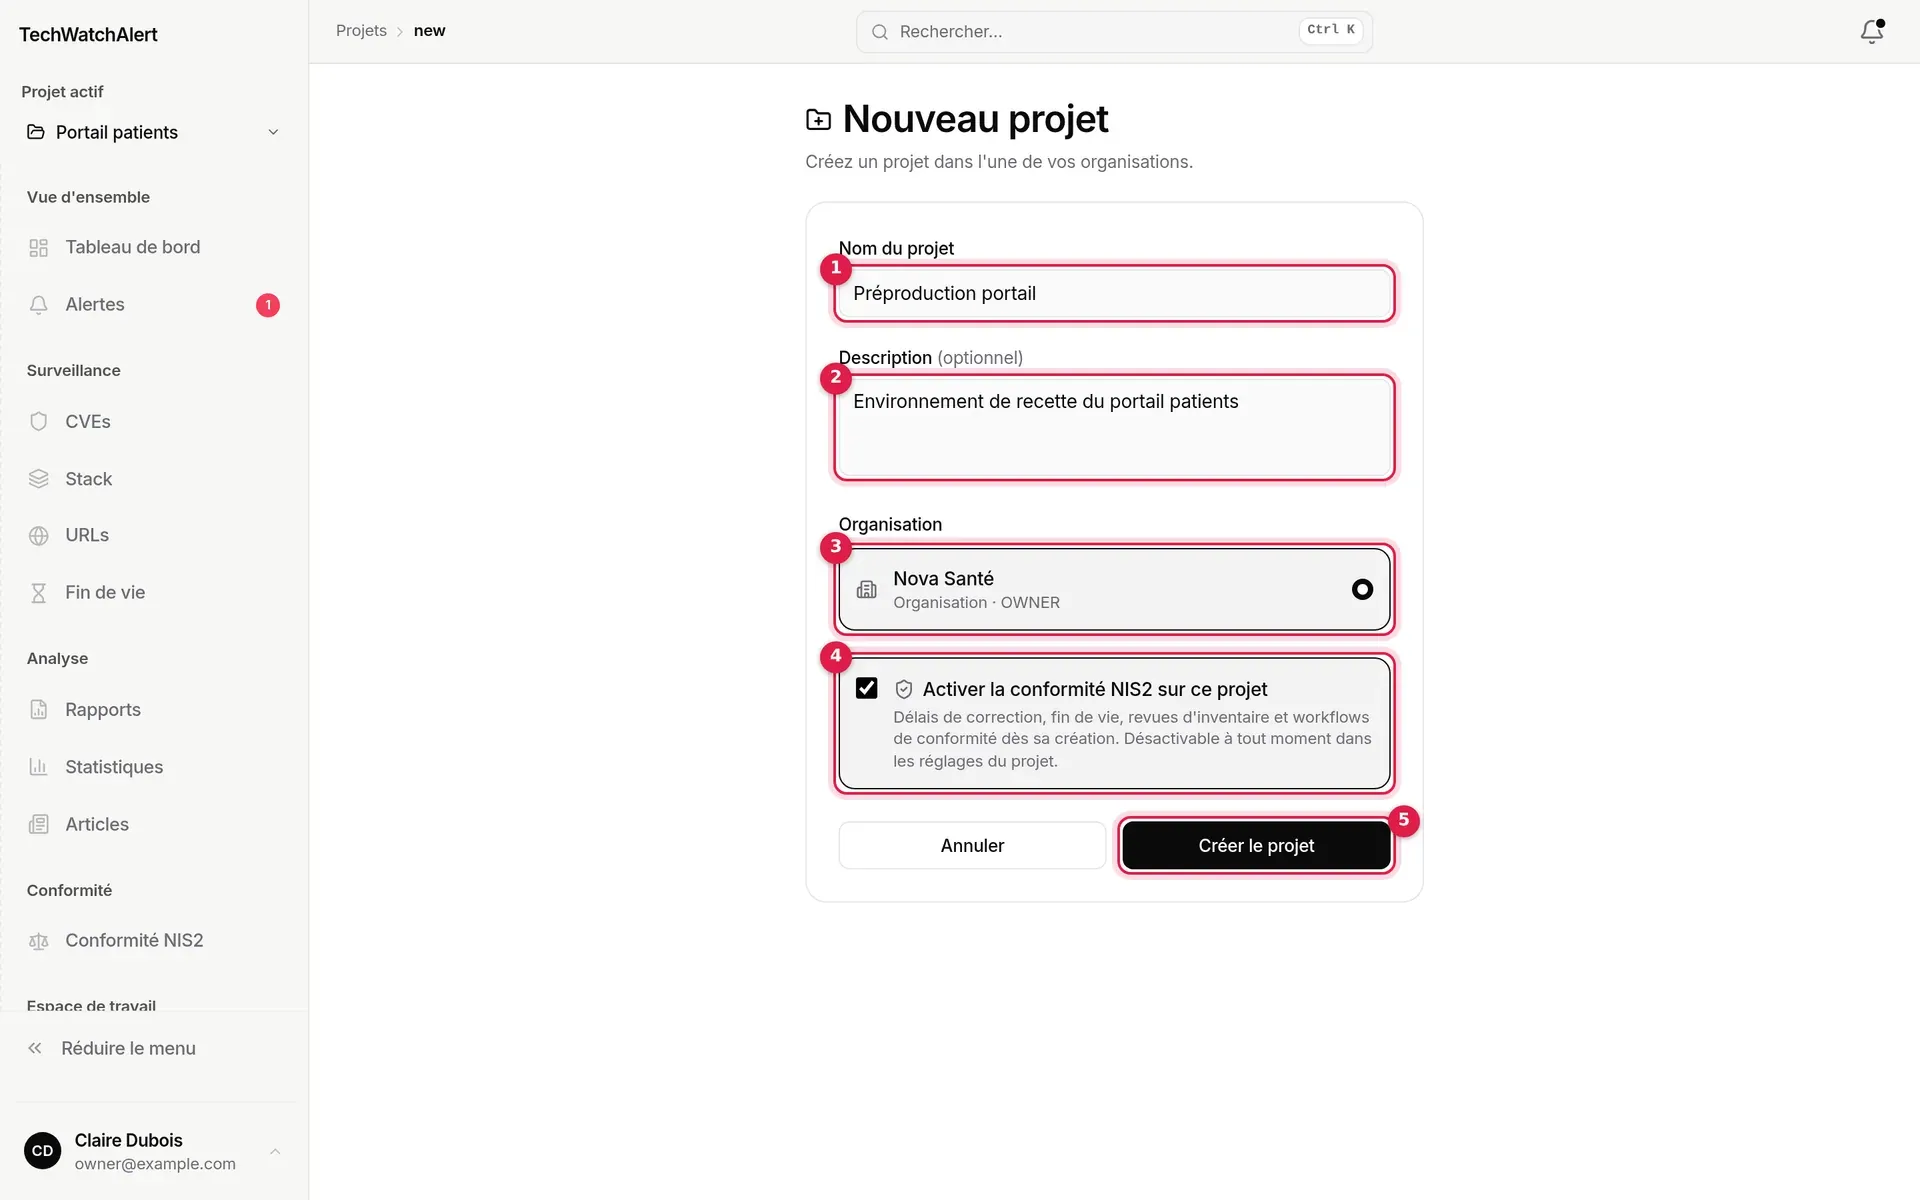Focus the Nom du projet field
Viewport: 1920px width, 1200px height.
pyautogui.click(x=1114, y=293)
